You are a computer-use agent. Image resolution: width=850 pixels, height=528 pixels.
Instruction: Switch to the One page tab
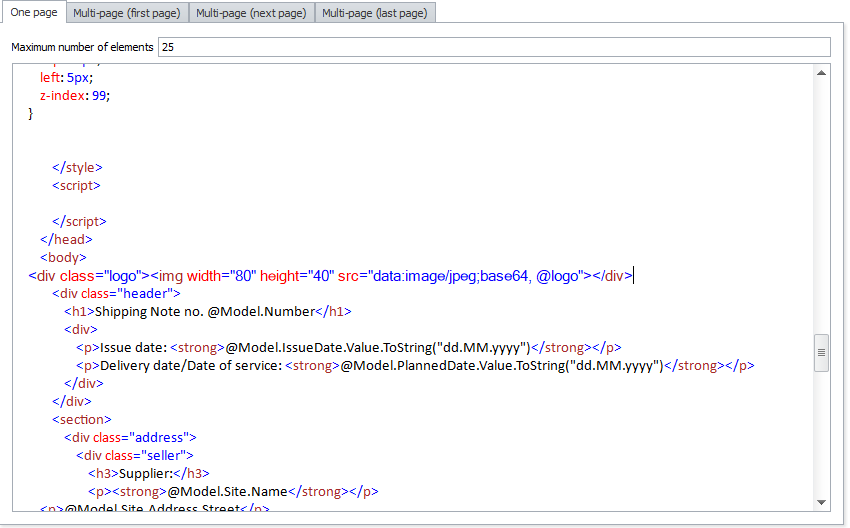point(34,12)
